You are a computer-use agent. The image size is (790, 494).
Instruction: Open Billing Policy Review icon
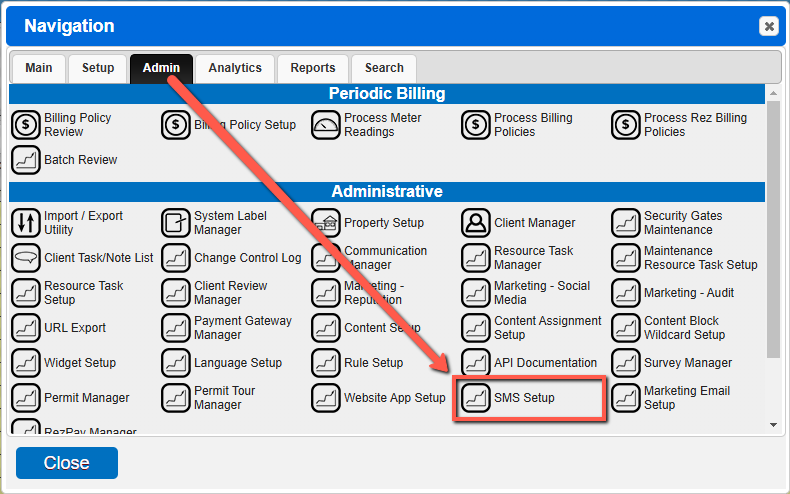coord(26,125)
